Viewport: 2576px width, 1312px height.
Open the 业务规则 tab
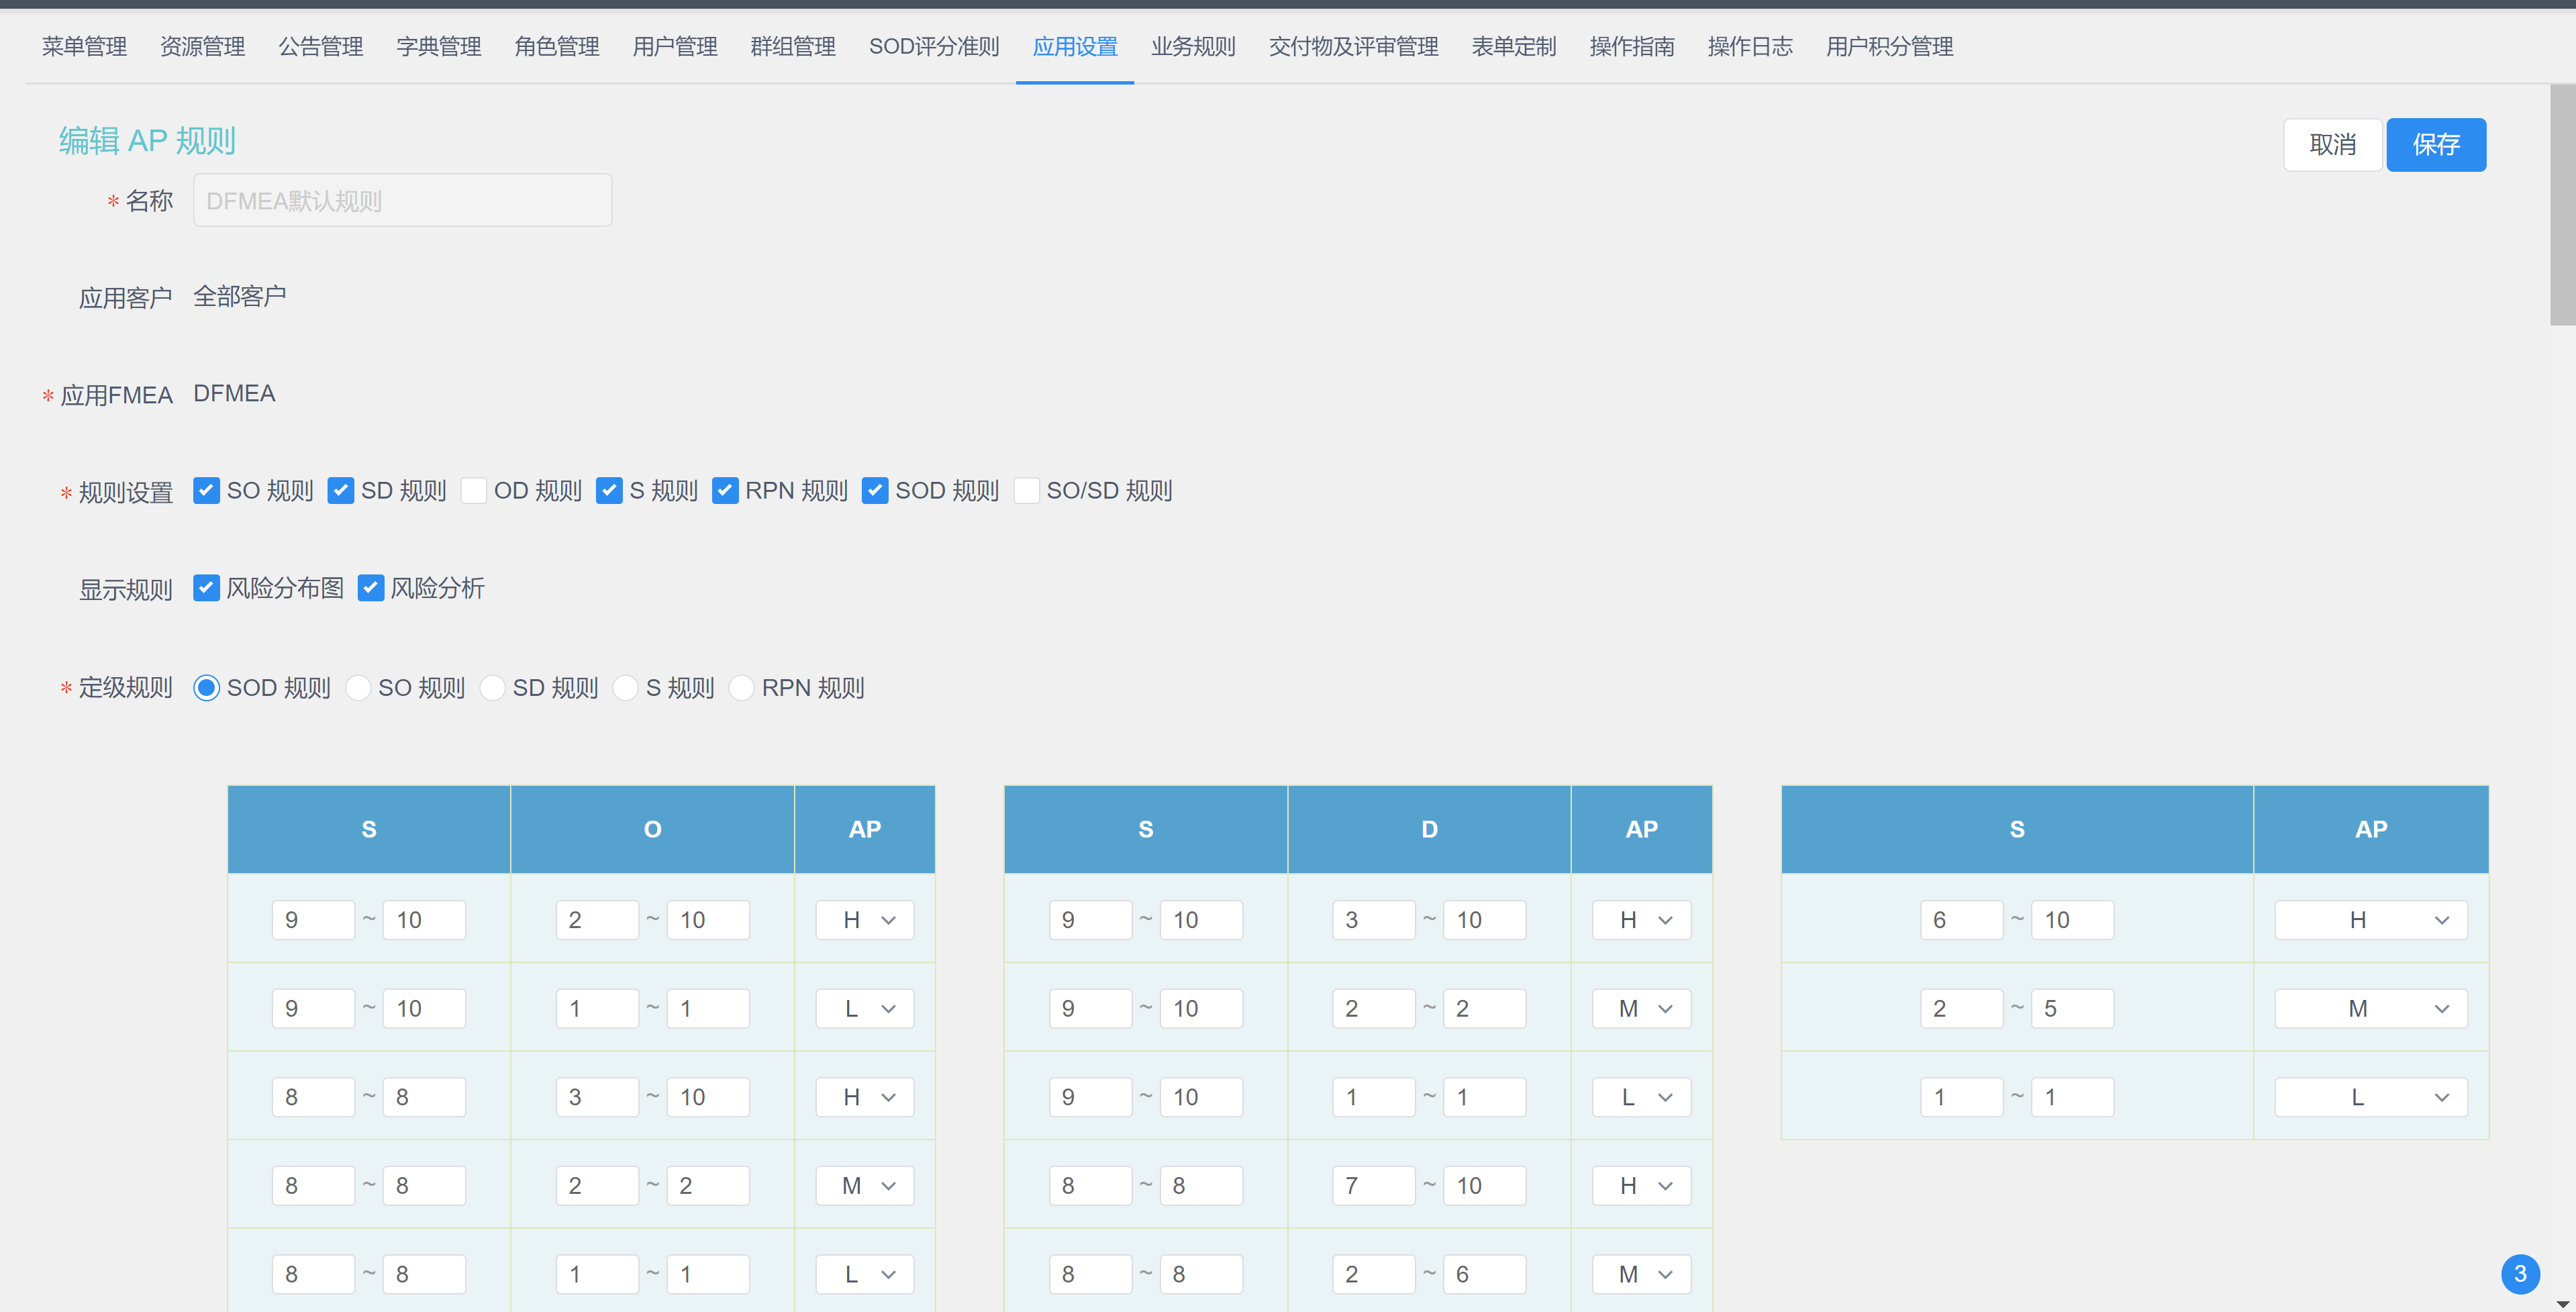pyautogui.click(x=1193, y=46)
